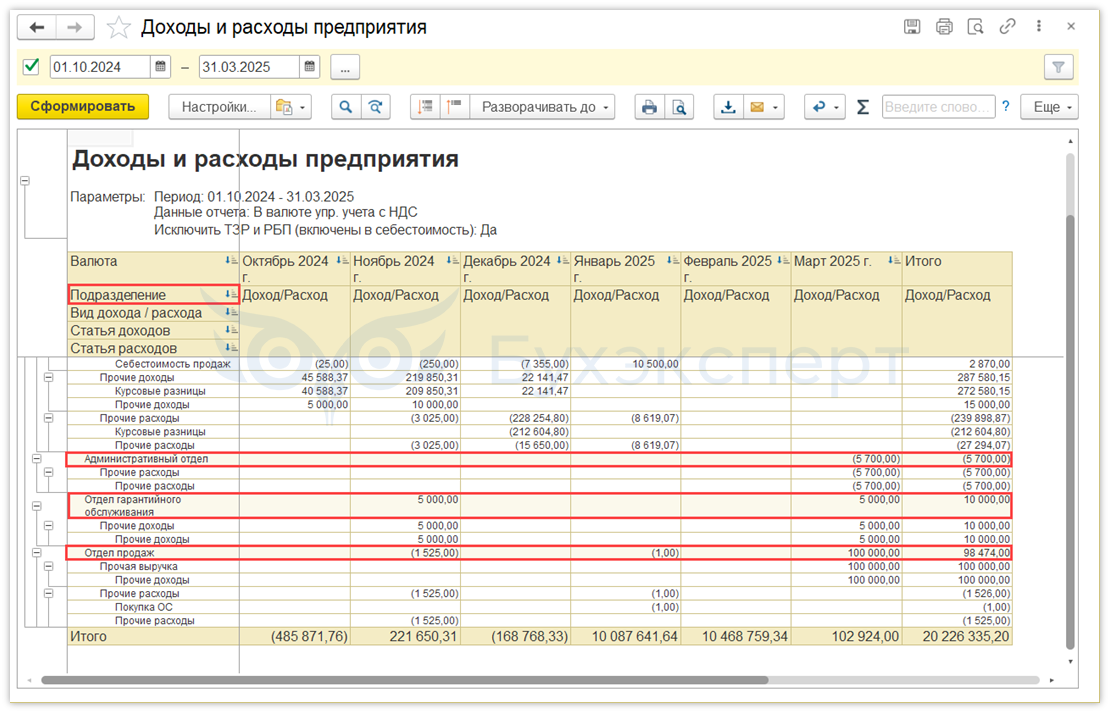The width and height of the screenshot is (1110, 713).
Task: Open the Разворачивать до dropdown
Action: pos(542,107)
